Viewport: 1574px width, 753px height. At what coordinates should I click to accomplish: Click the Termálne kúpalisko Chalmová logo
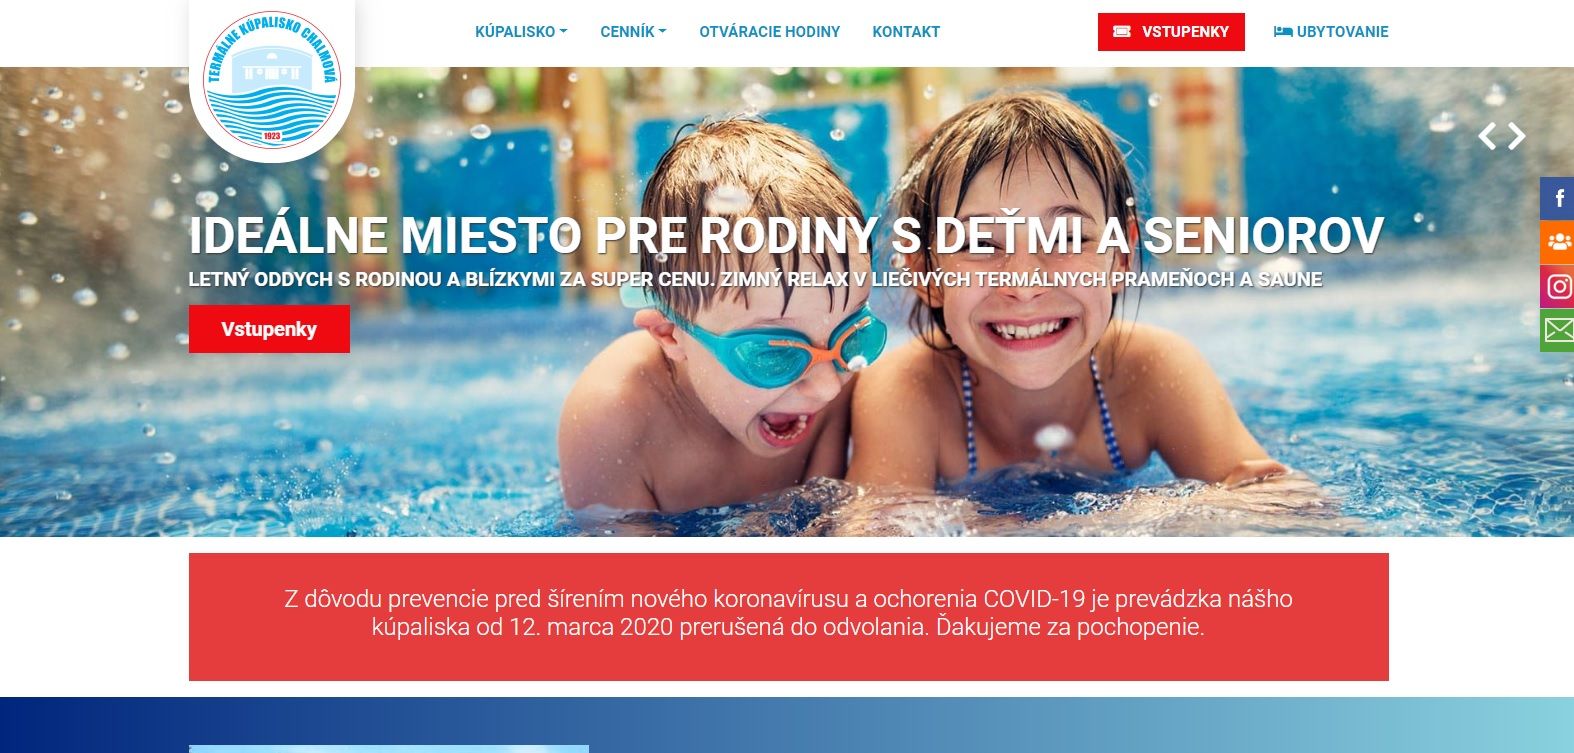point(272,79)
